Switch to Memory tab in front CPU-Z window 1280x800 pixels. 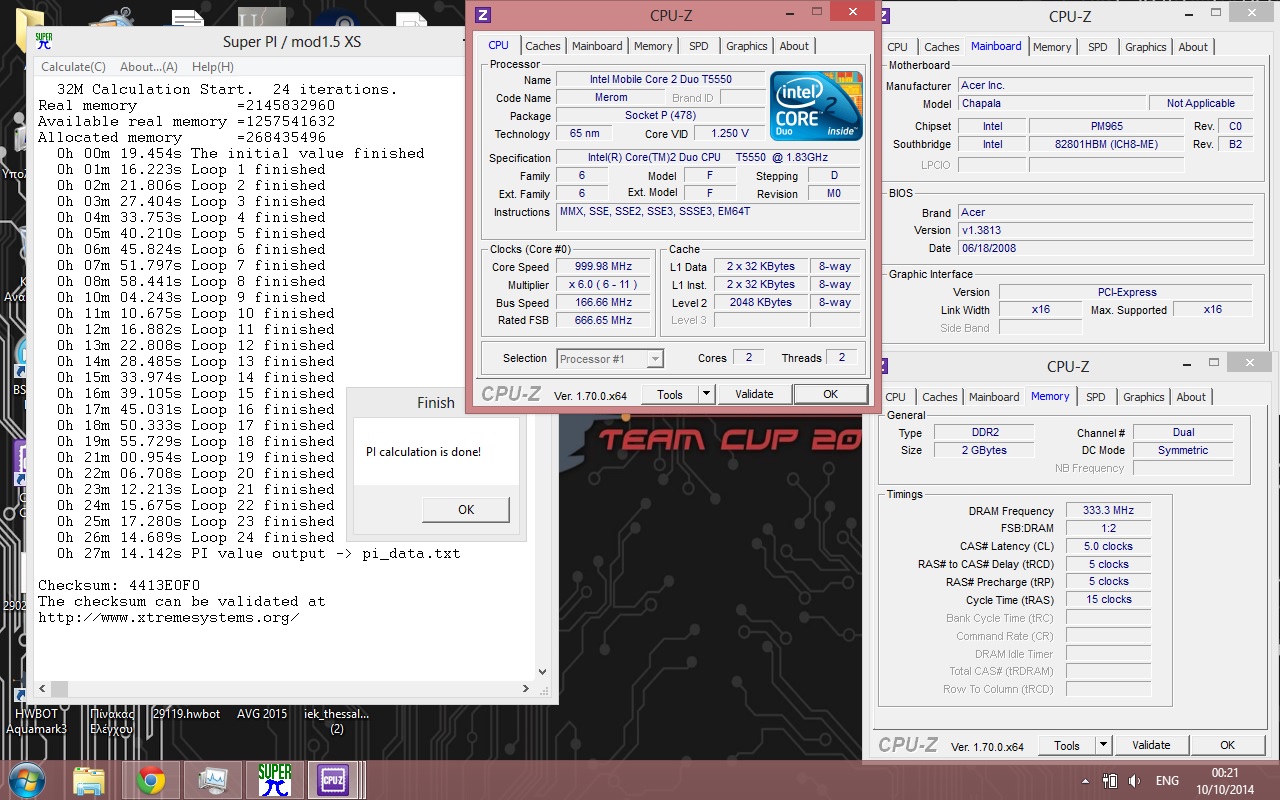(x=653, y=46)
